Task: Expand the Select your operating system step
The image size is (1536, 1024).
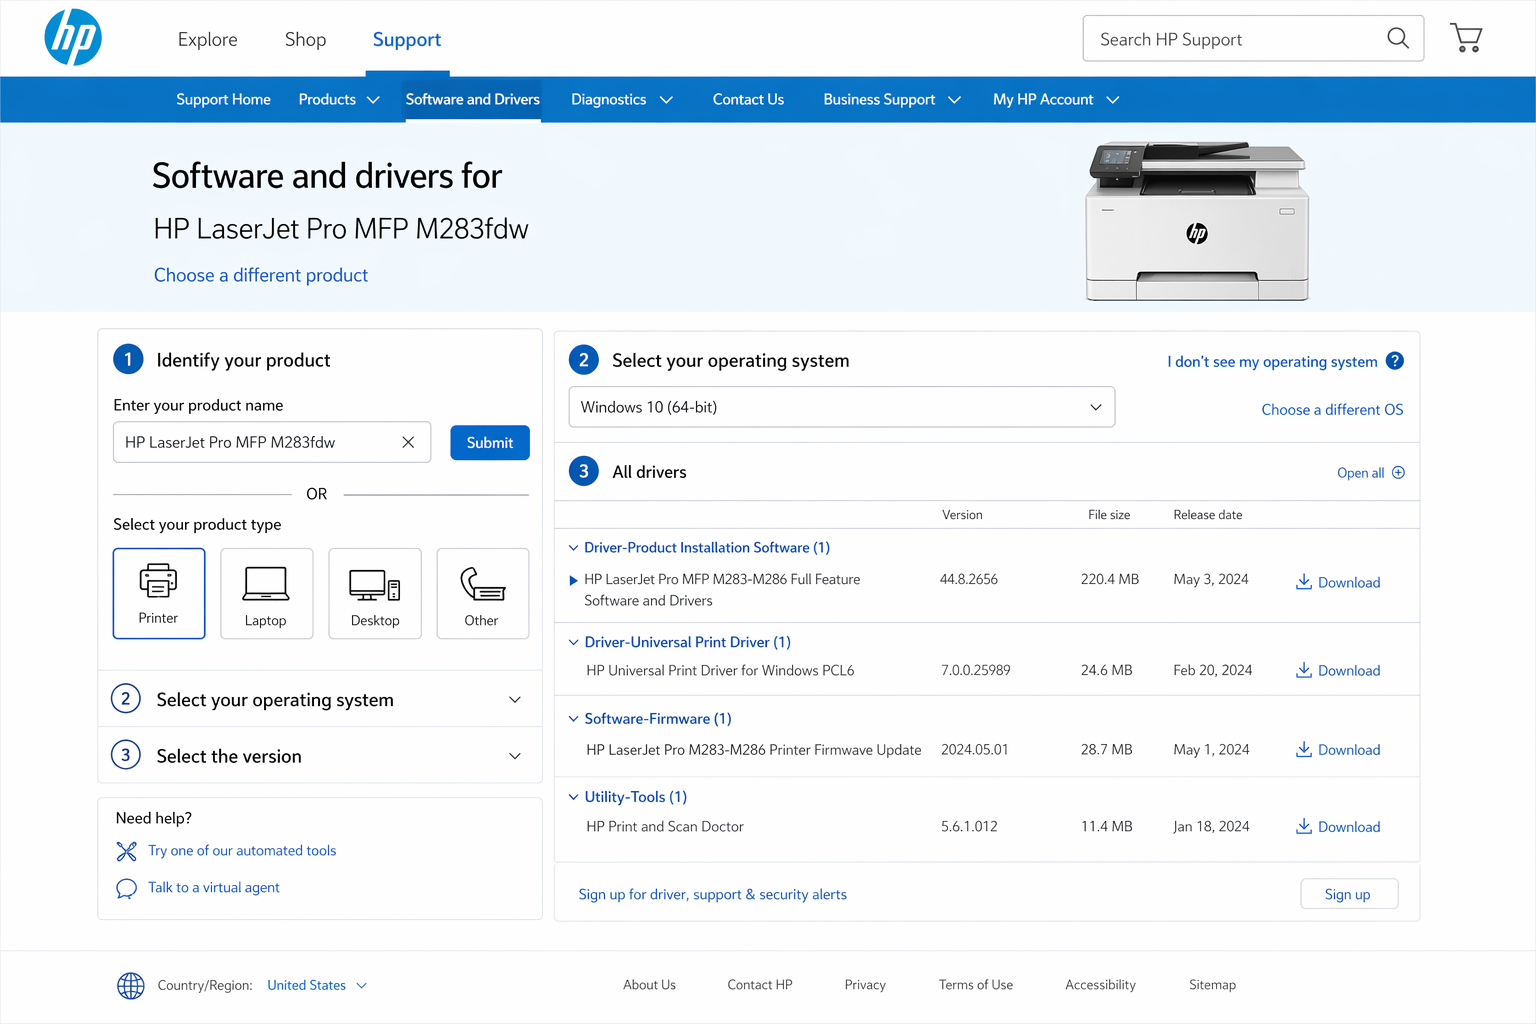Action: [x=514, y=699]
